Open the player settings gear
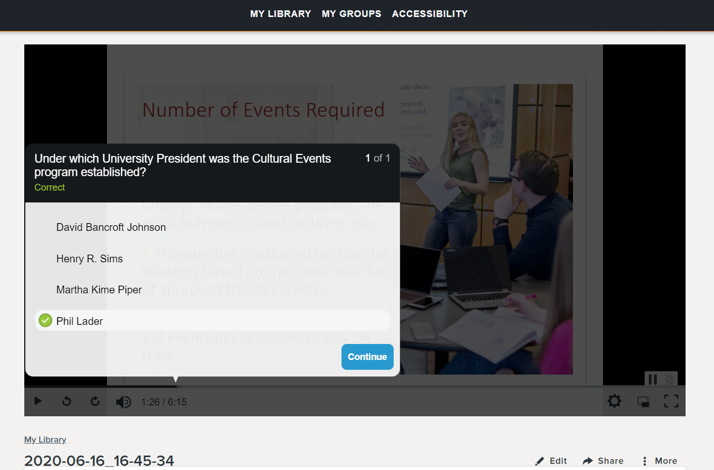 tap(614, 401)
